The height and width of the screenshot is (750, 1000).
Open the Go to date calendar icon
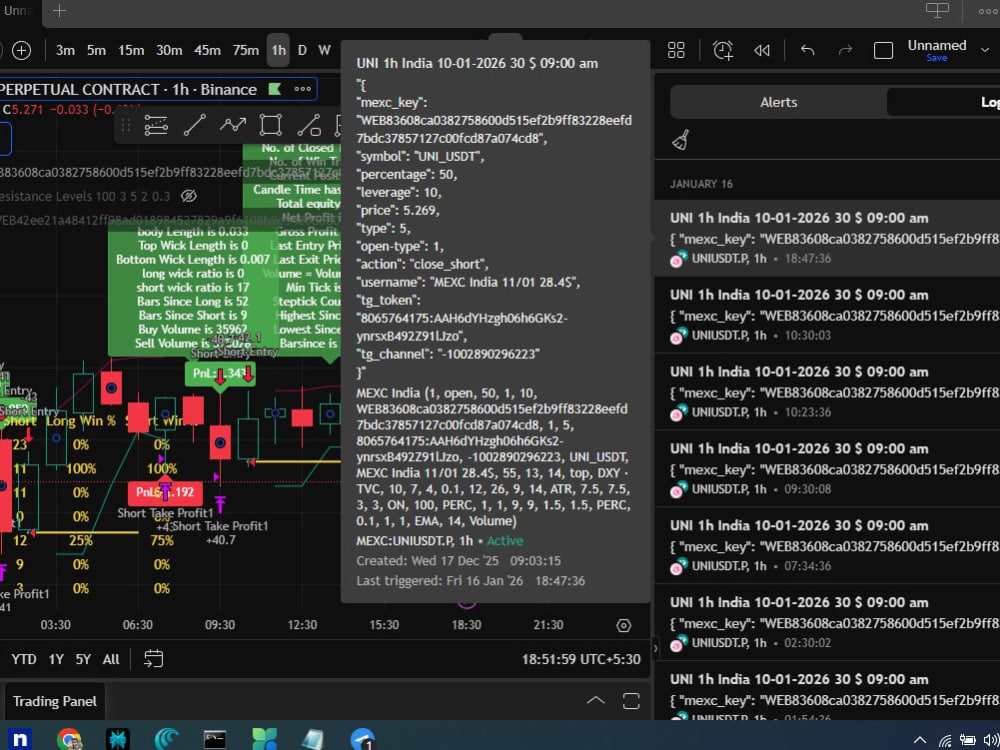pyautogui.click(x=154, y=659)
